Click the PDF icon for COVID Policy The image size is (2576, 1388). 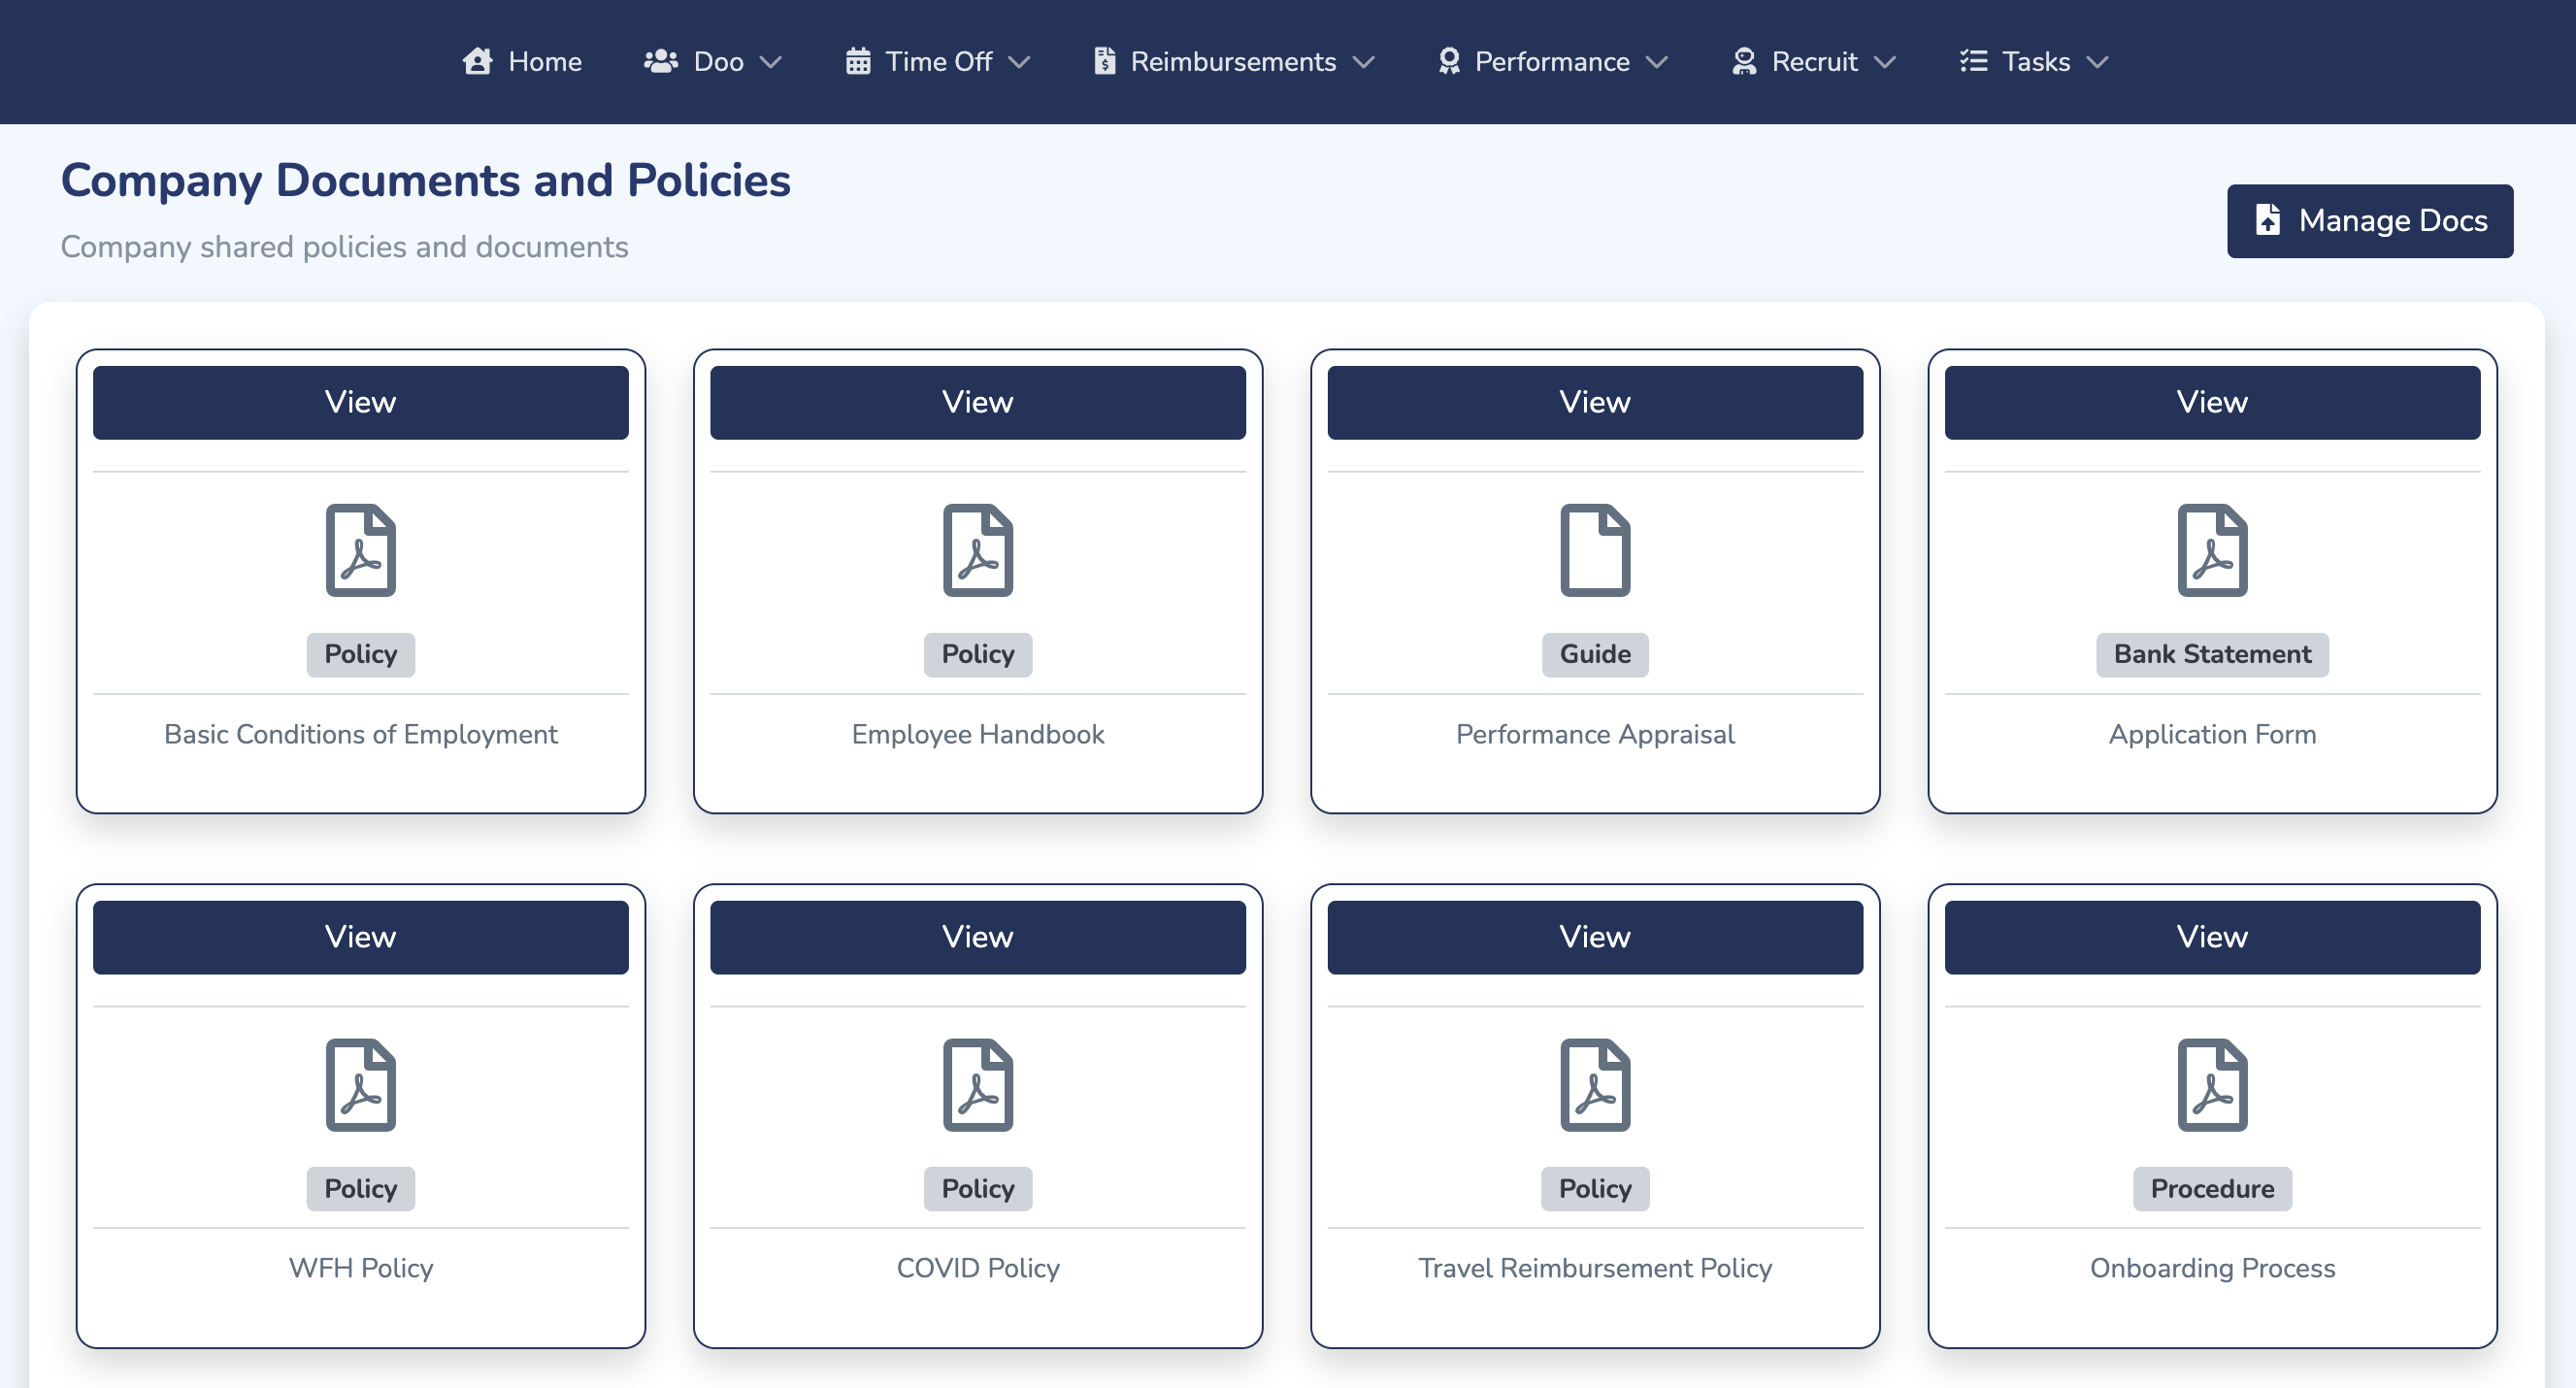[978, 1085]
